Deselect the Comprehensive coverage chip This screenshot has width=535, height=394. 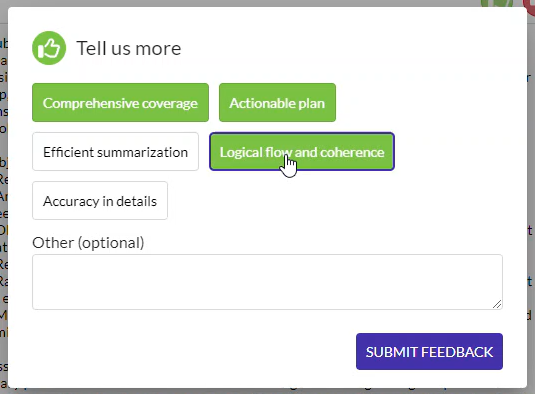click(120, 102)
